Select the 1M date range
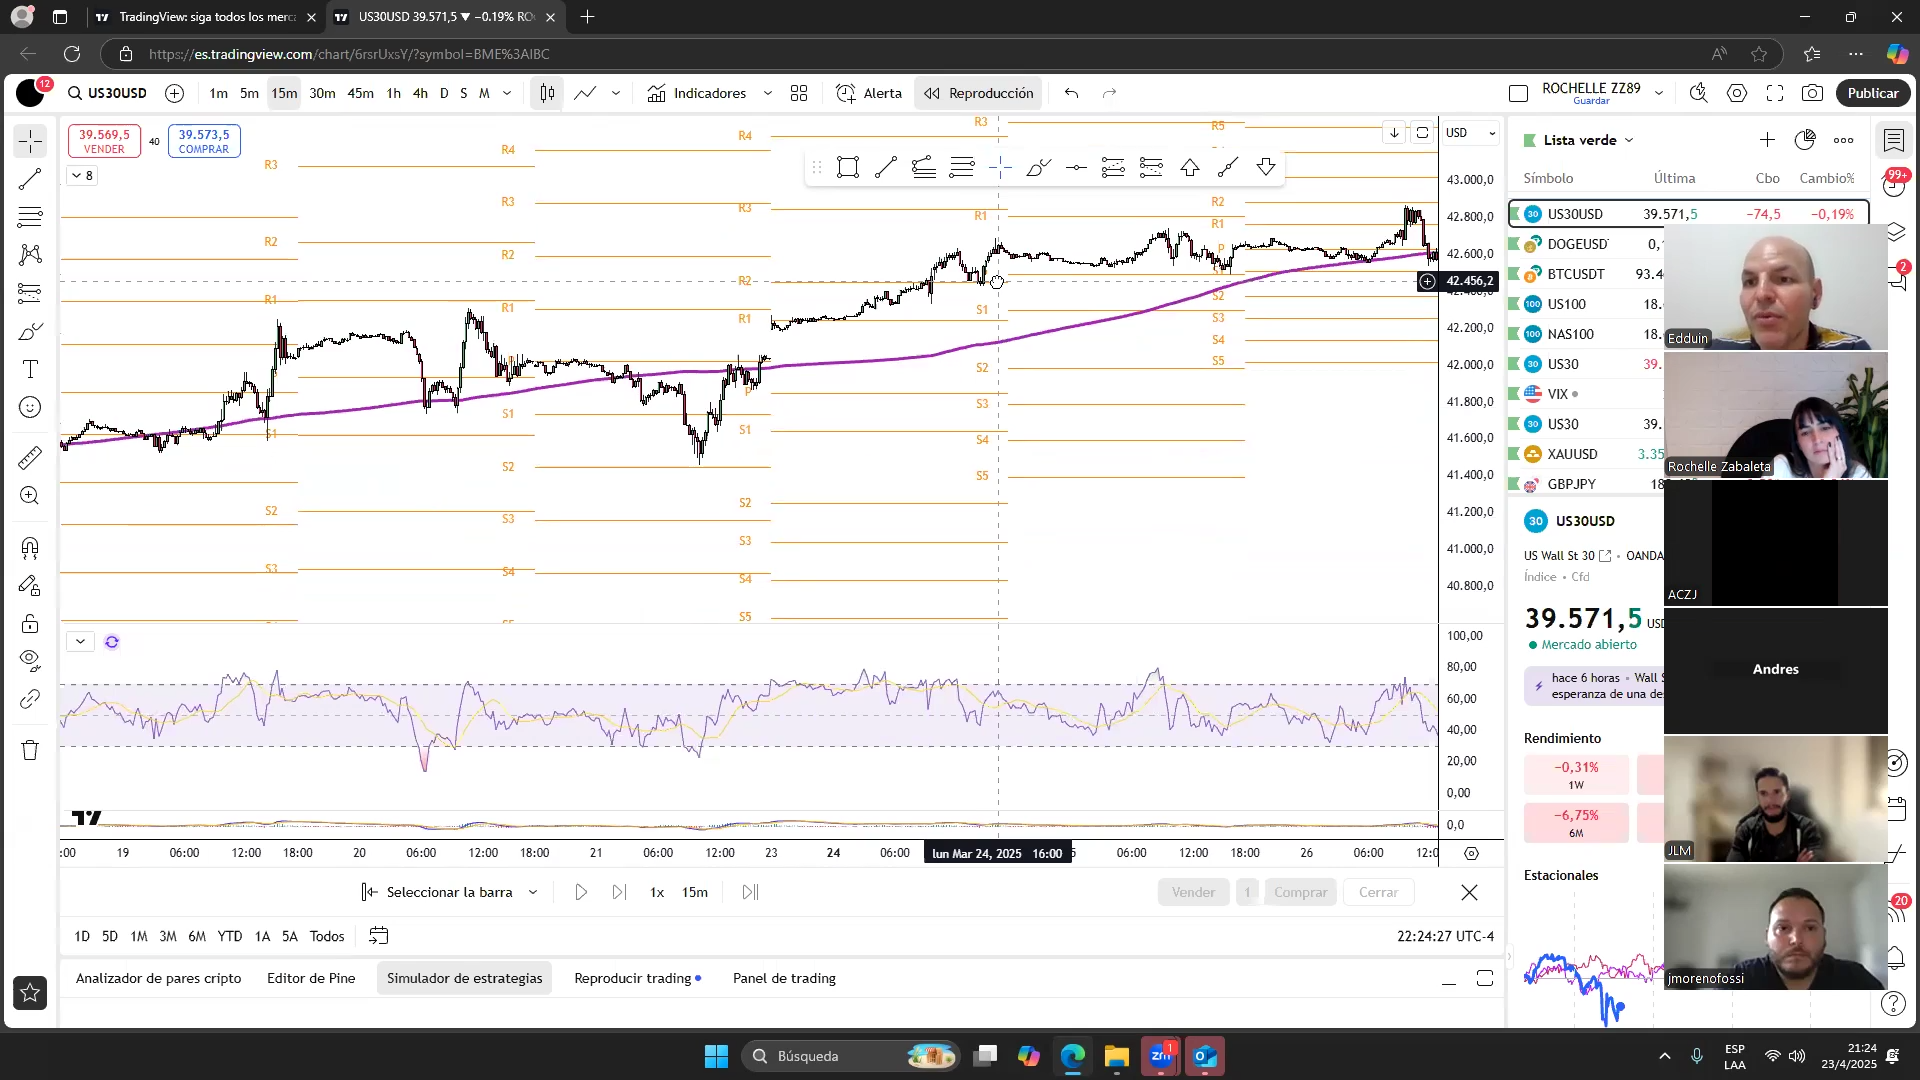Image resolution: width=1920 pixels, height=1080 pixels. click(x=139, y=936)
